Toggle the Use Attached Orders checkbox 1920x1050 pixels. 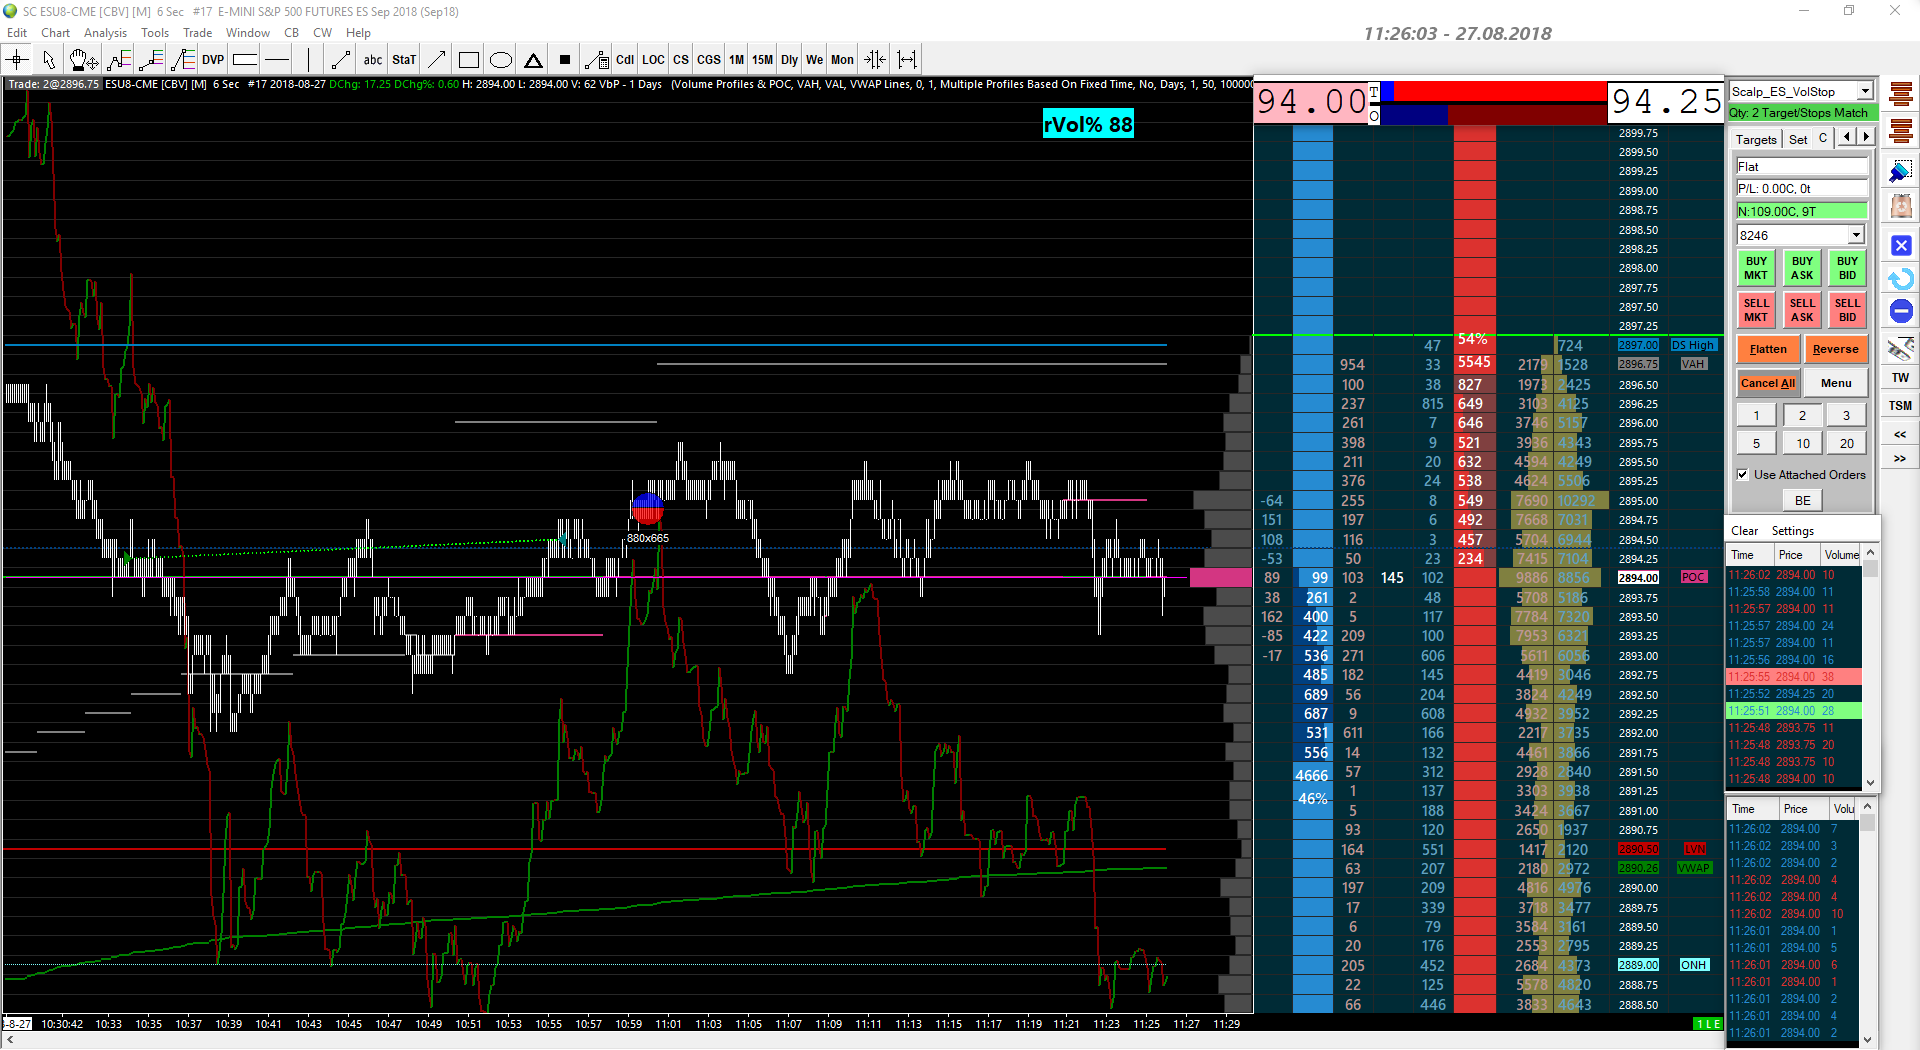pyautogui.click(x=1743, y=475)
